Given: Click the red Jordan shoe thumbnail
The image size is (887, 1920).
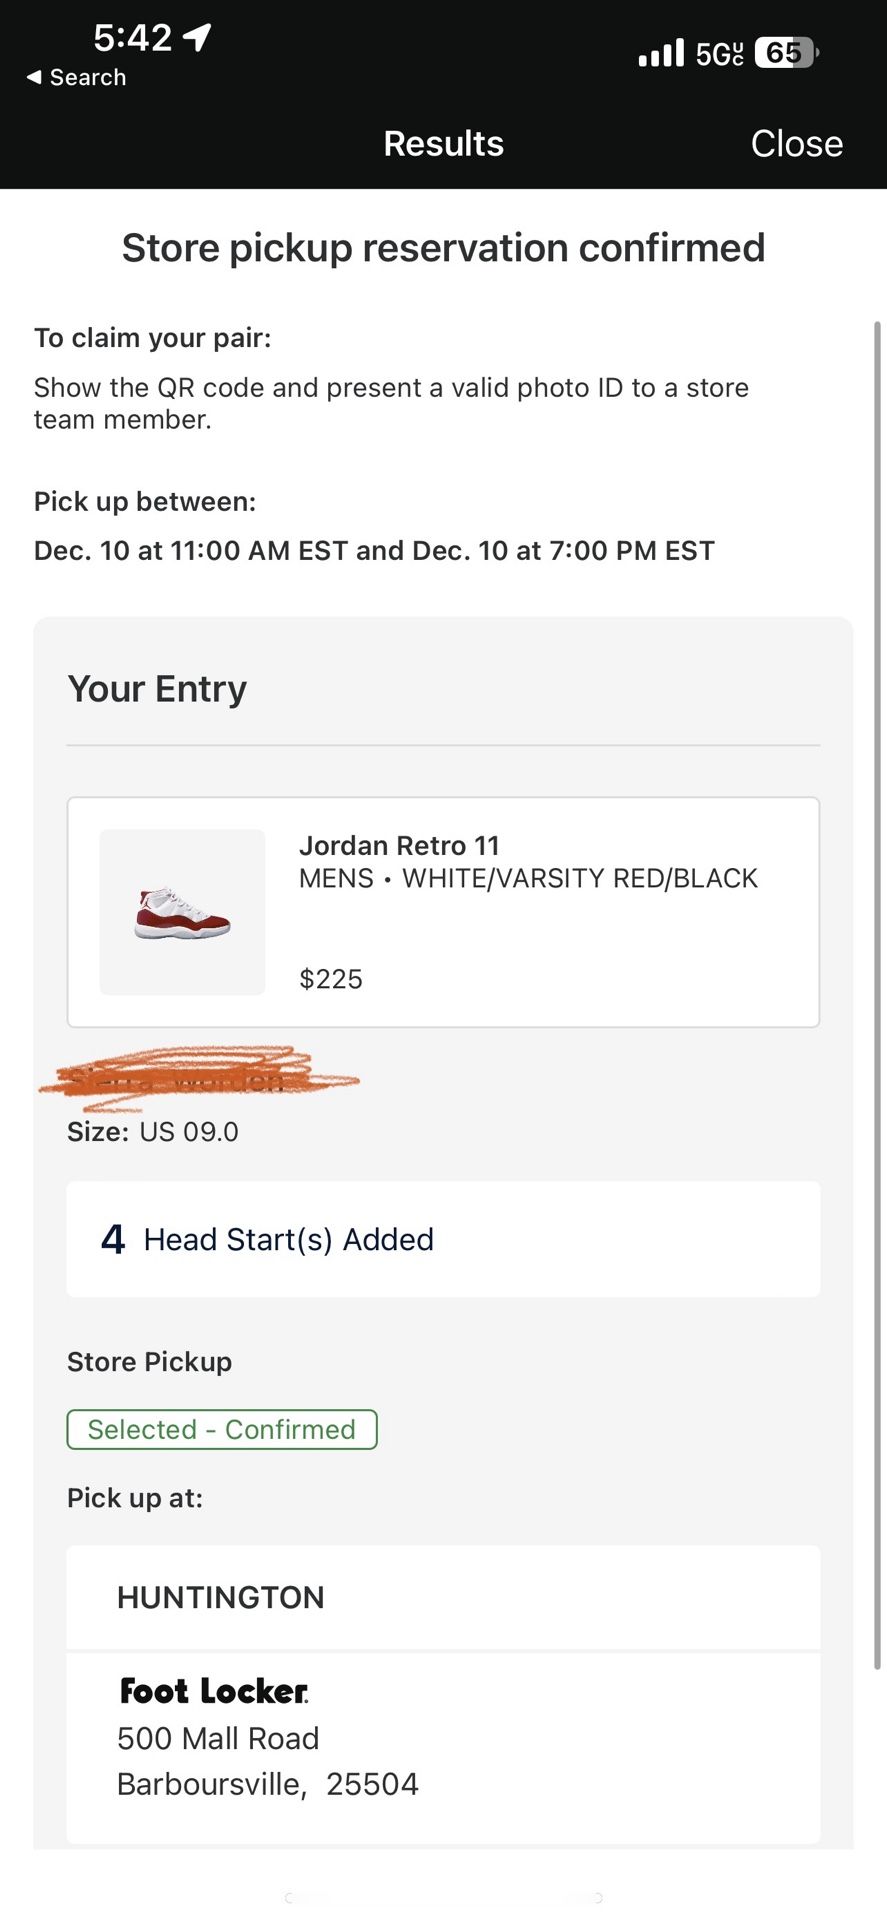Looking at the screenshot, I should tap(182, 912).
